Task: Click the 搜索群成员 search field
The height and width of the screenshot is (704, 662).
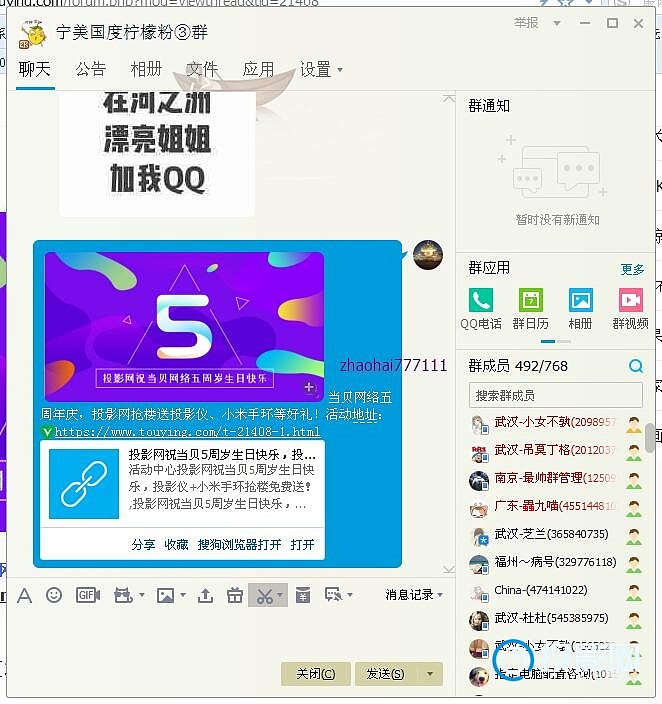Action: (556, 395)
